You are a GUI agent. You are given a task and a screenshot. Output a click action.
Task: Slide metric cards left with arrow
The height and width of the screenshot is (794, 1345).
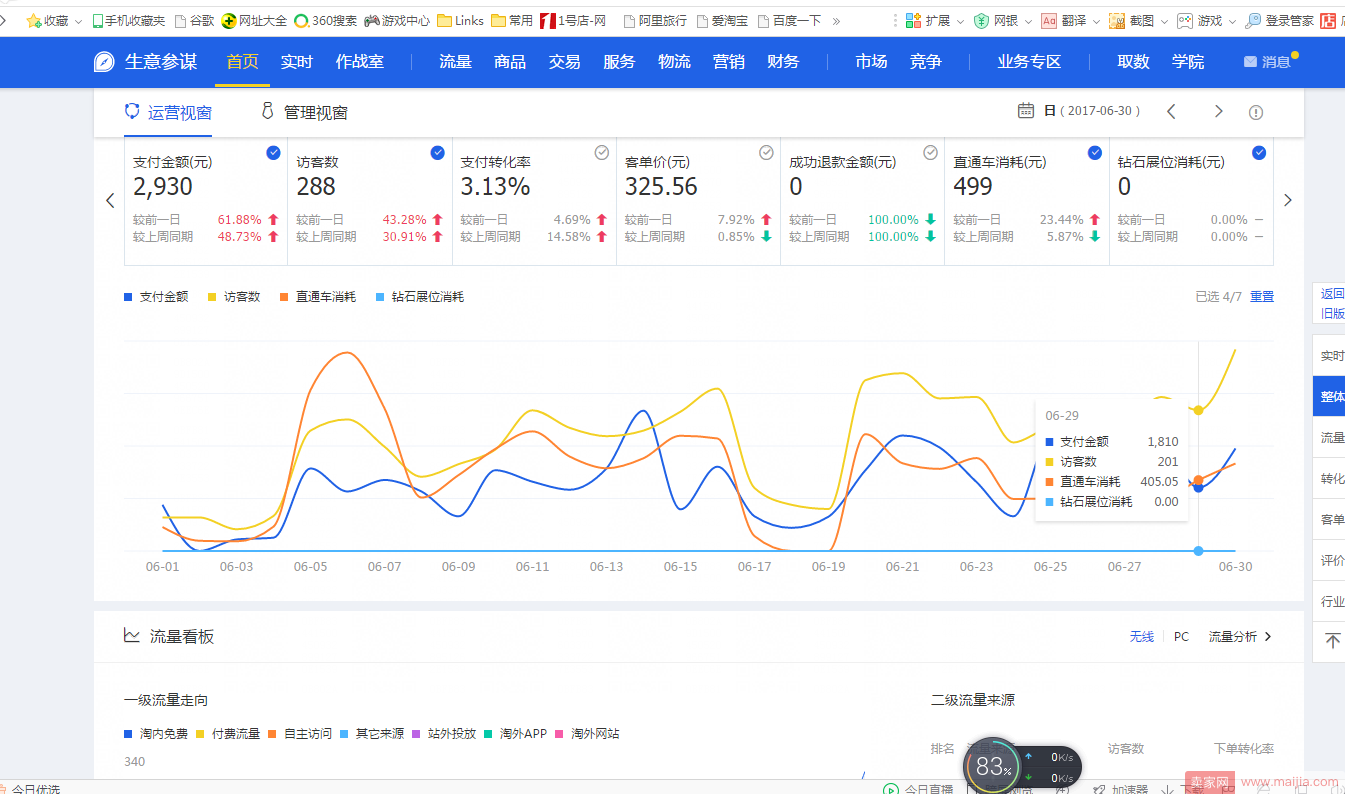(110, 200)
